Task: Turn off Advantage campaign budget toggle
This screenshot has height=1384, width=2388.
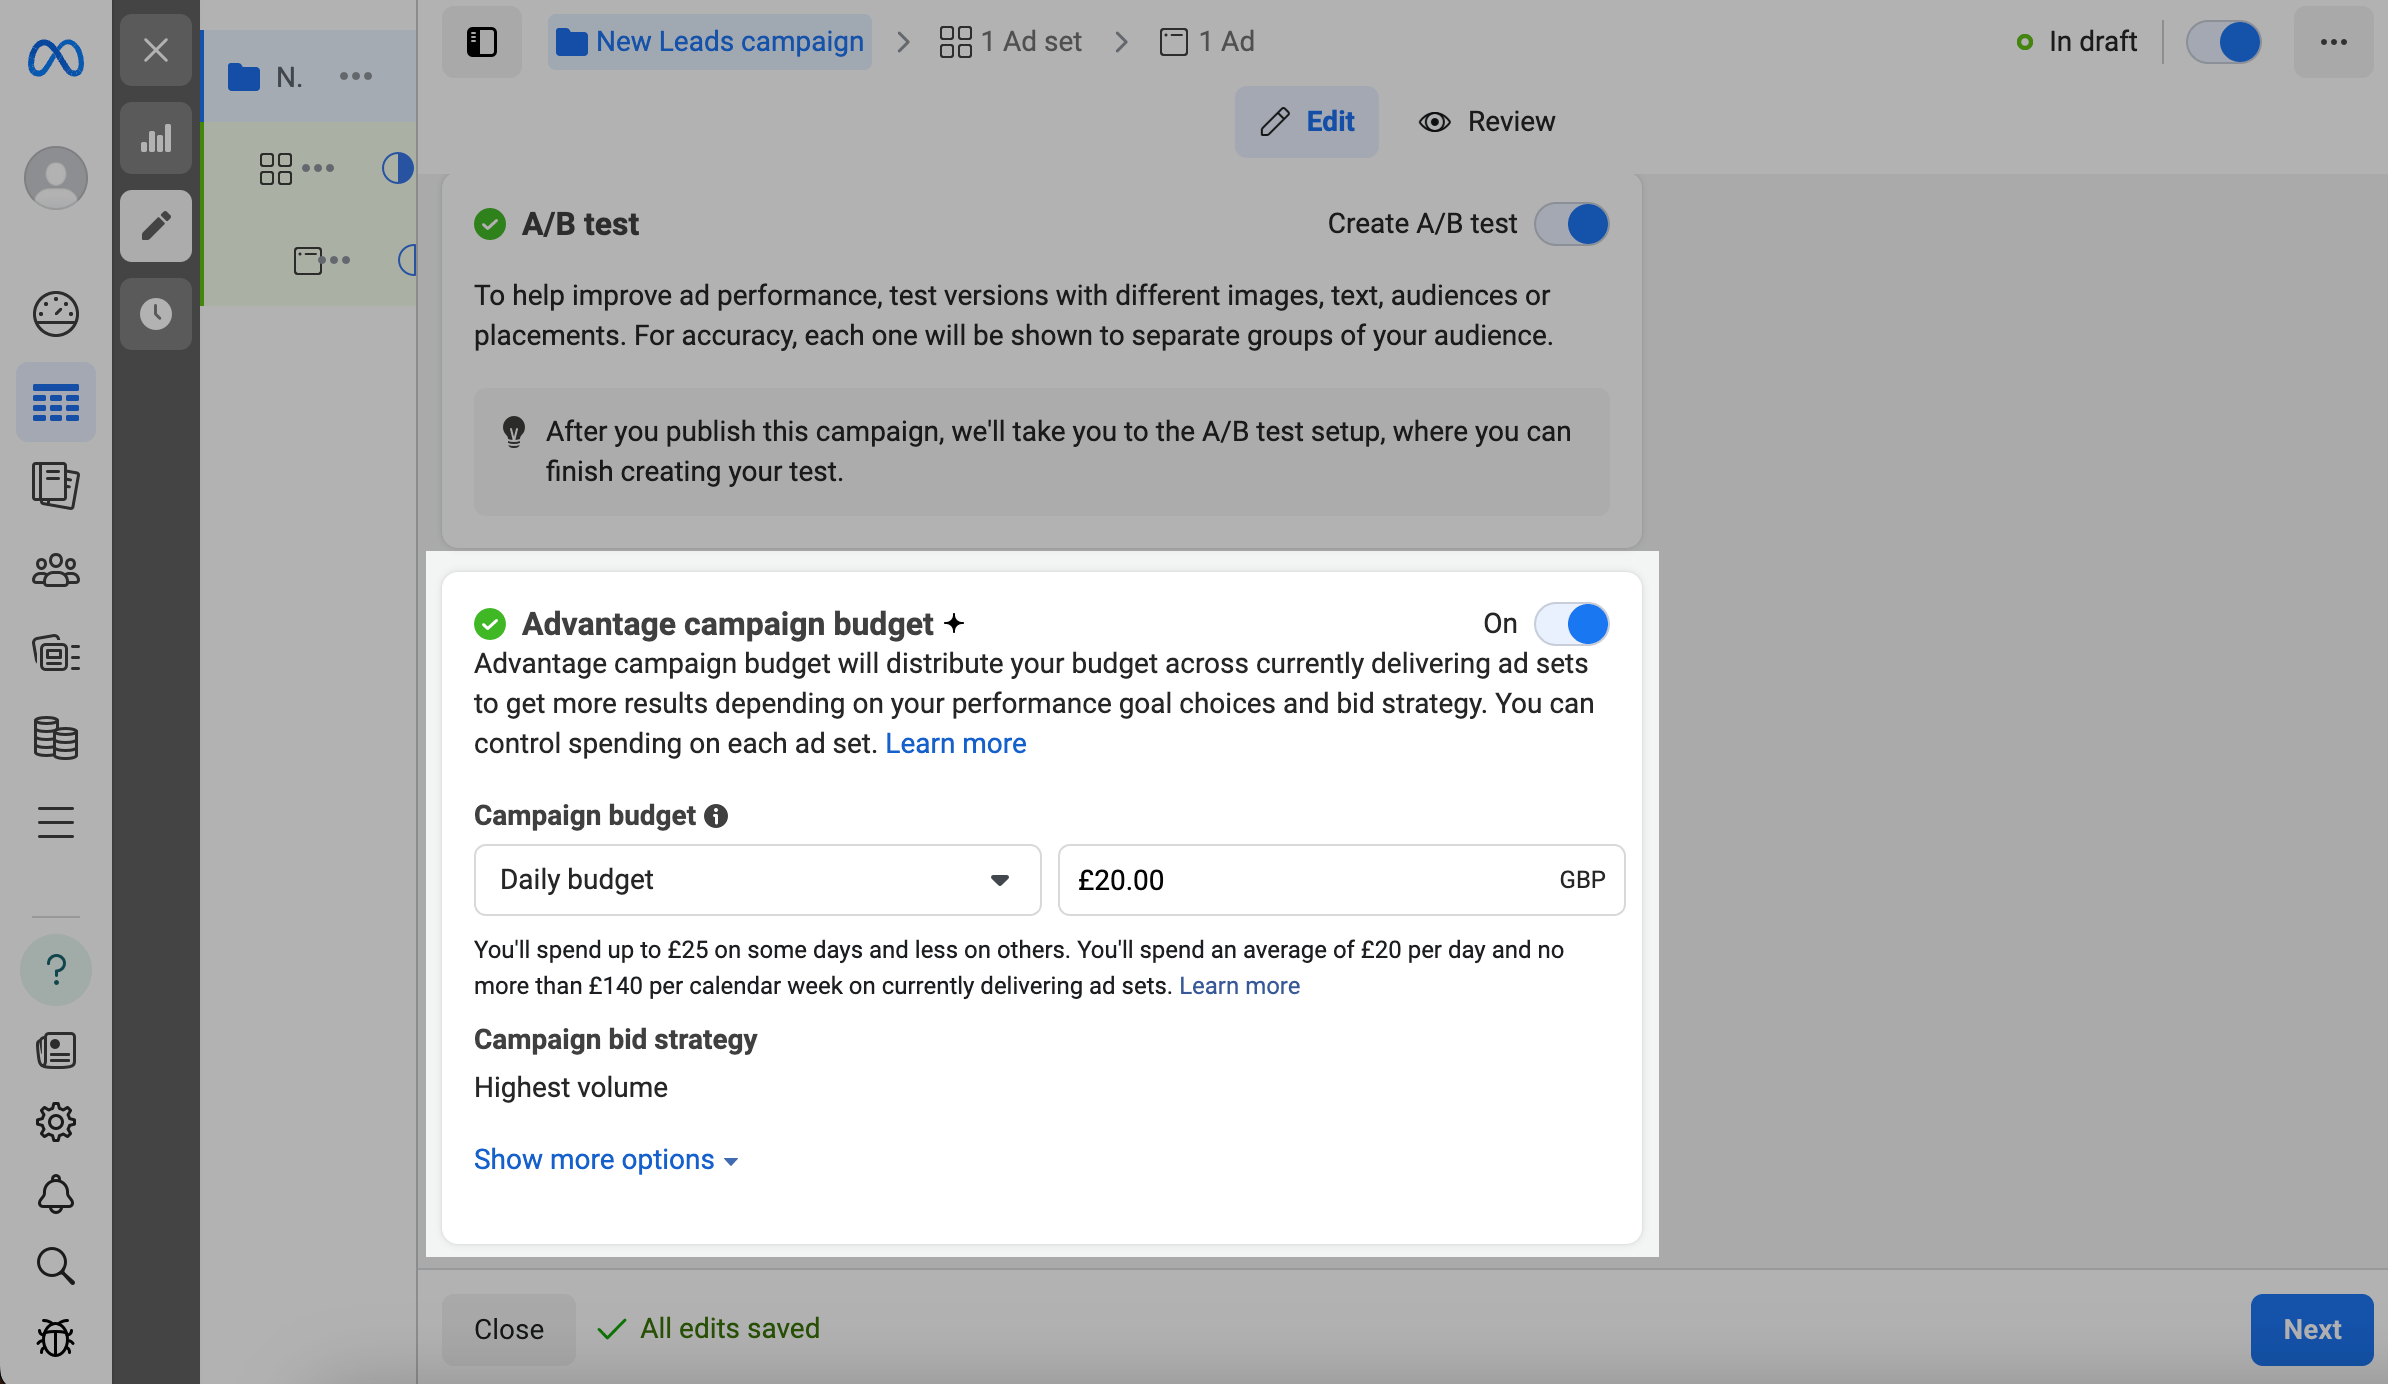Action: pos(1572,624)
